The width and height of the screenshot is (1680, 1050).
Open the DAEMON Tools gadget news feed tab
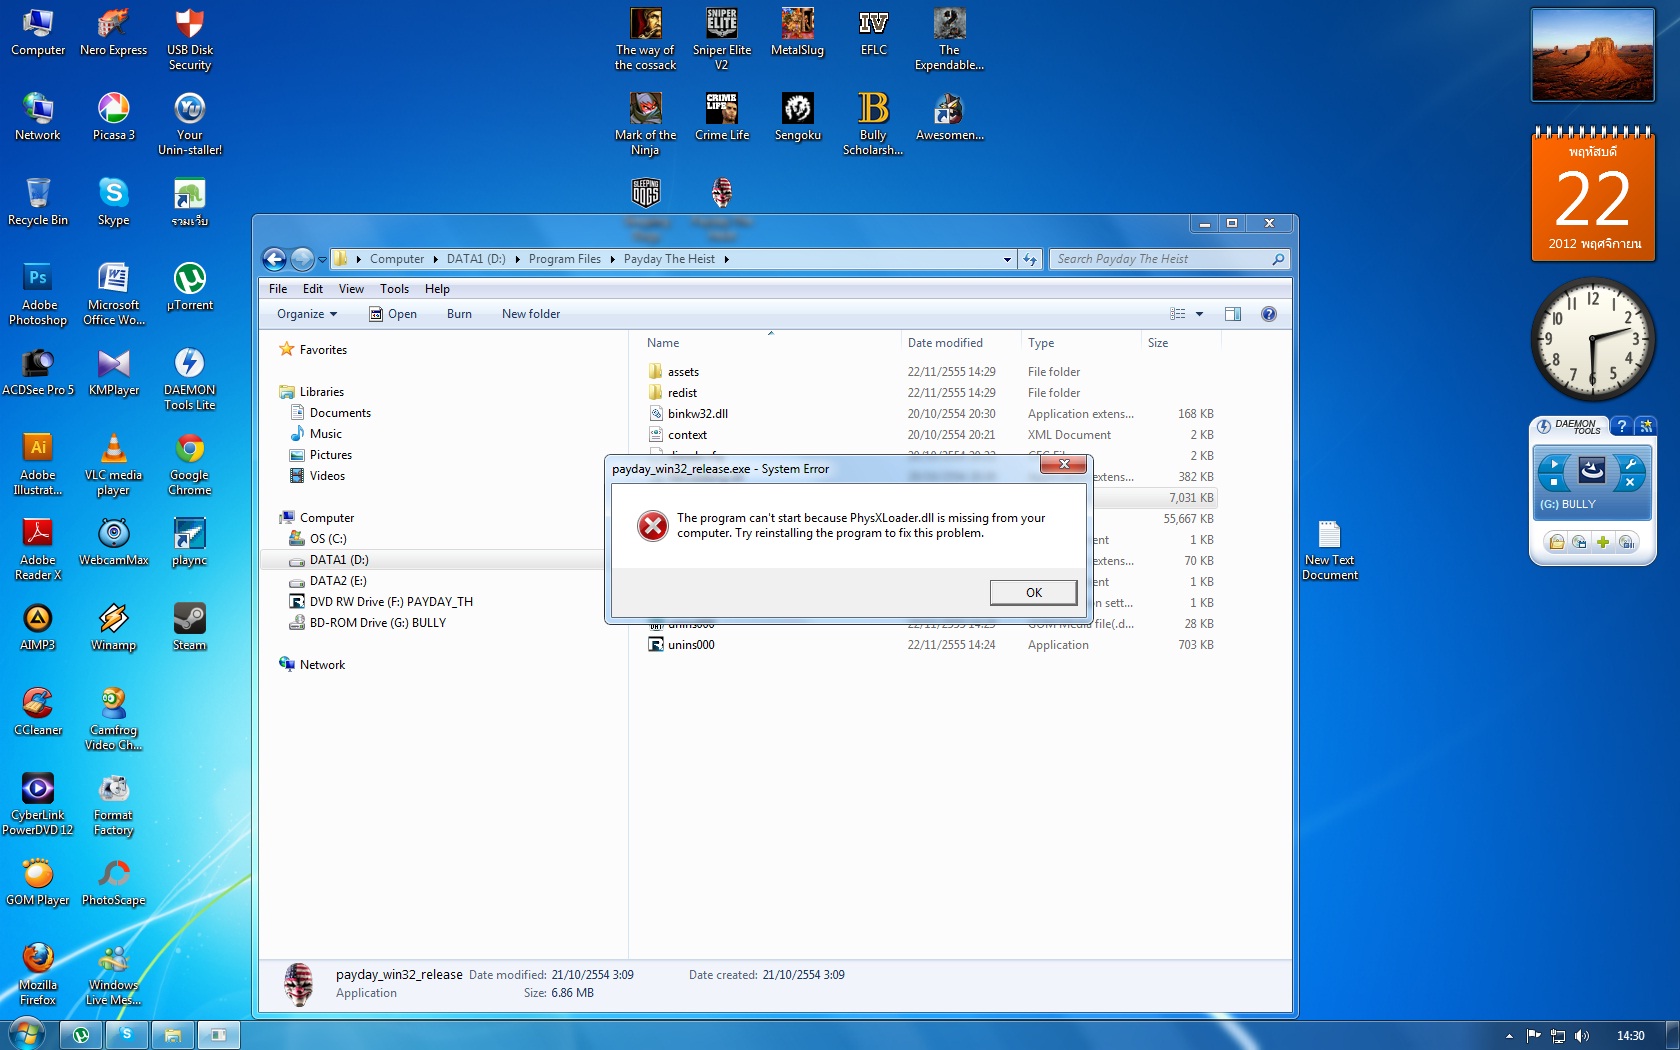coord(1645,426)
